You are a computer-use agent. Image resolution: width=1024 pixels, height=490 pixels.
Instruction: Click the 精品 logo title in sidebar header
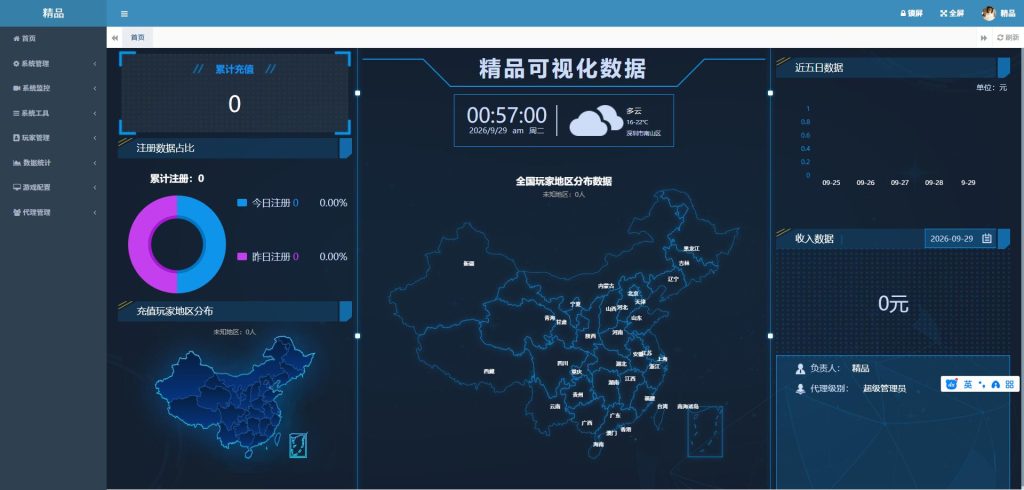click(53, 13)
